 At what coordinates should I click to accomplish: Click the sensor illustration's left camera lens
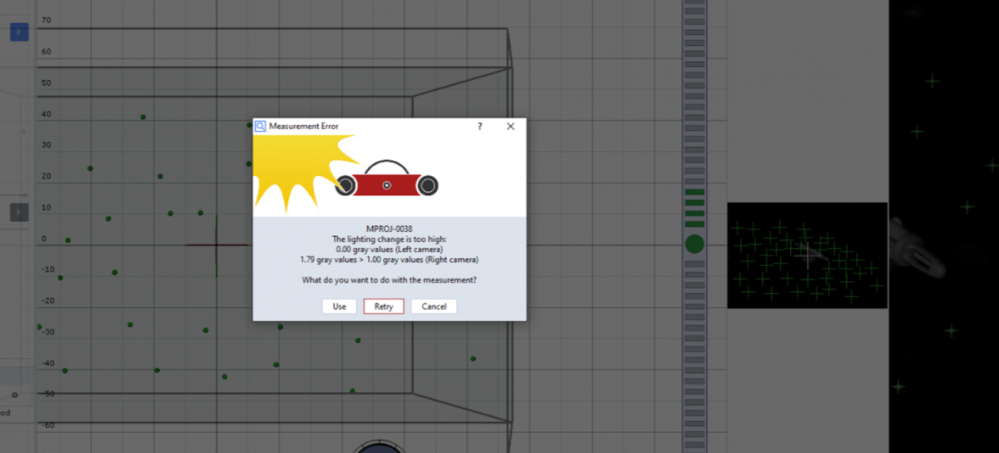point(347,185)
